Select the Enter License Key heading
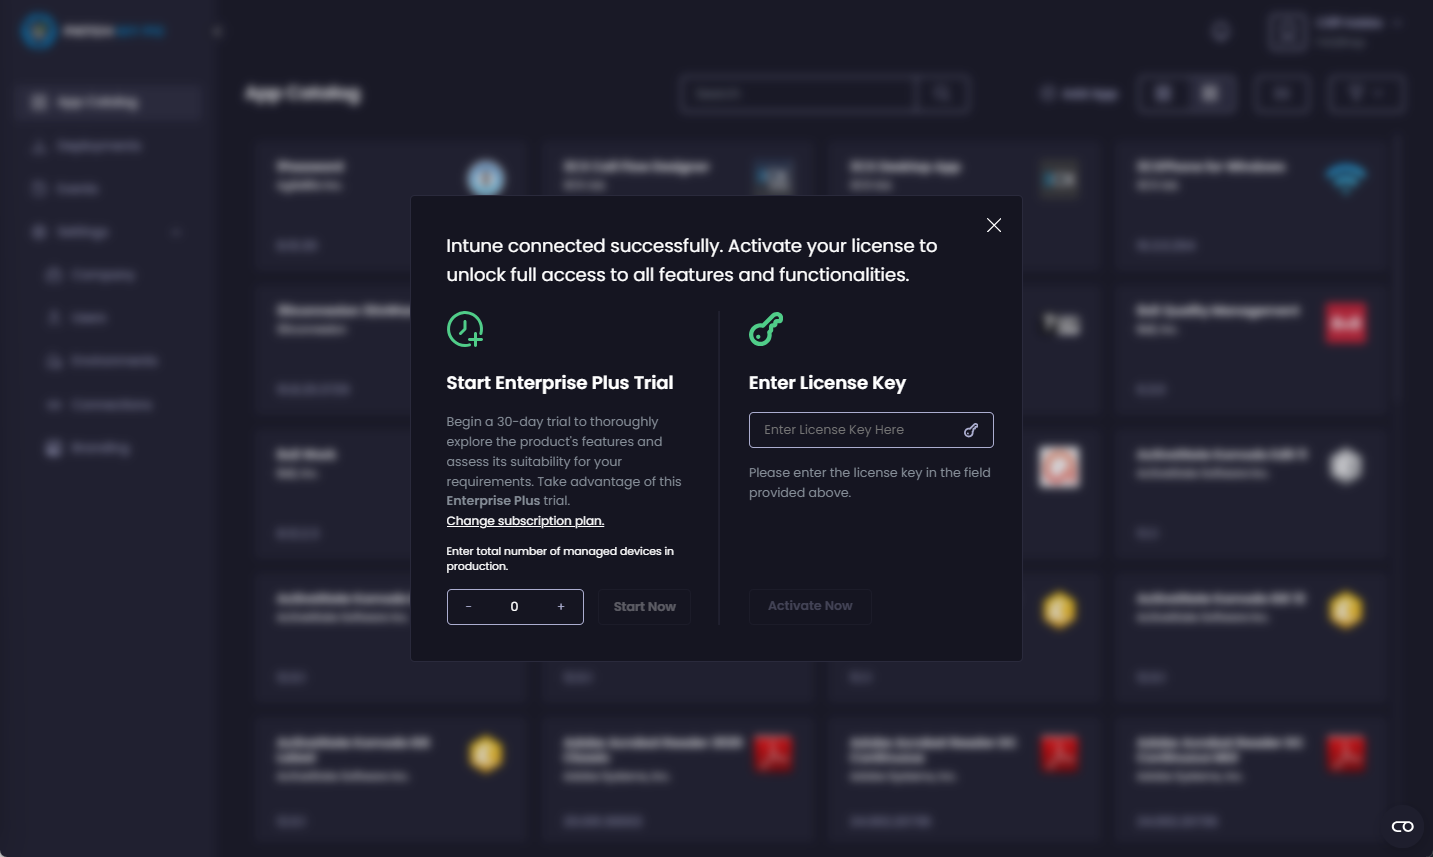 [x=827, y=383]
